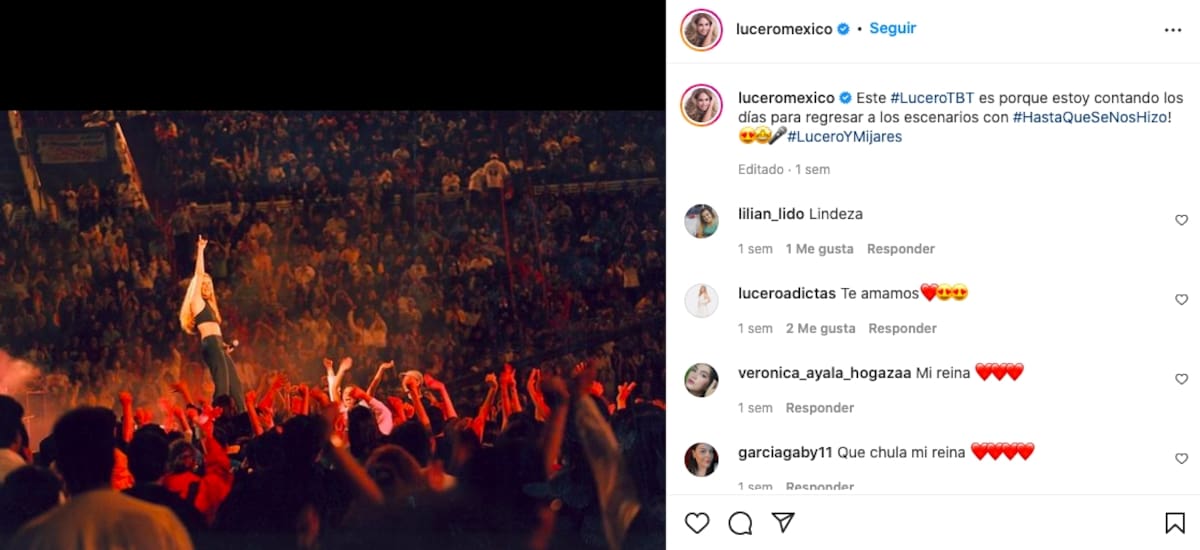Follow luceromexico with Seguir button
Screen dimensions: 1200x550
click(893, 28)
